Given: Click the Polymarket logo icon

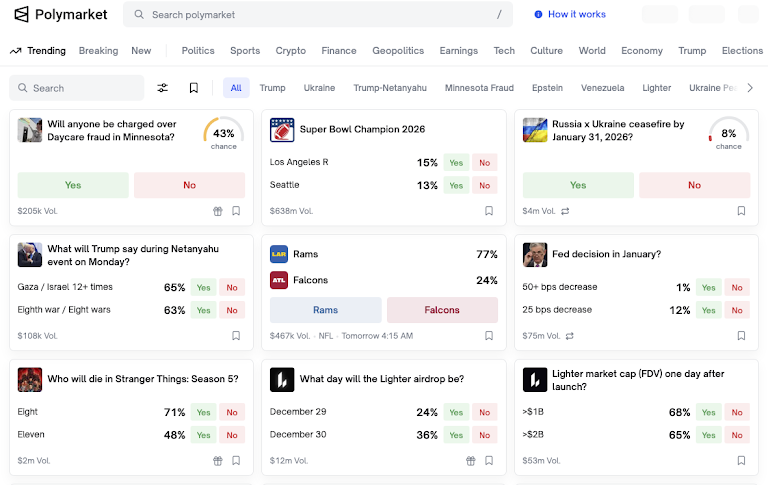Looking at the screenshot, I should pyautogui.click(x=21, y=14).
